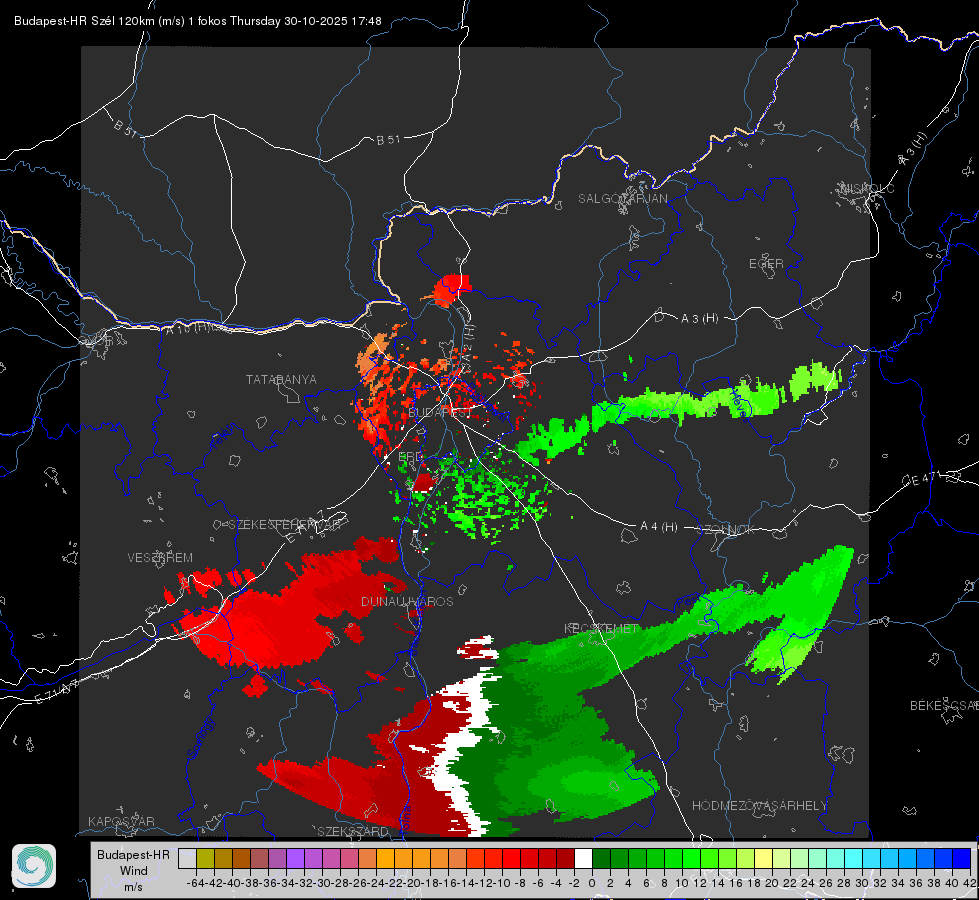Select the brown swatch between -40 and -38
Viewport: 979px width, 900px height.
point(241,858)
